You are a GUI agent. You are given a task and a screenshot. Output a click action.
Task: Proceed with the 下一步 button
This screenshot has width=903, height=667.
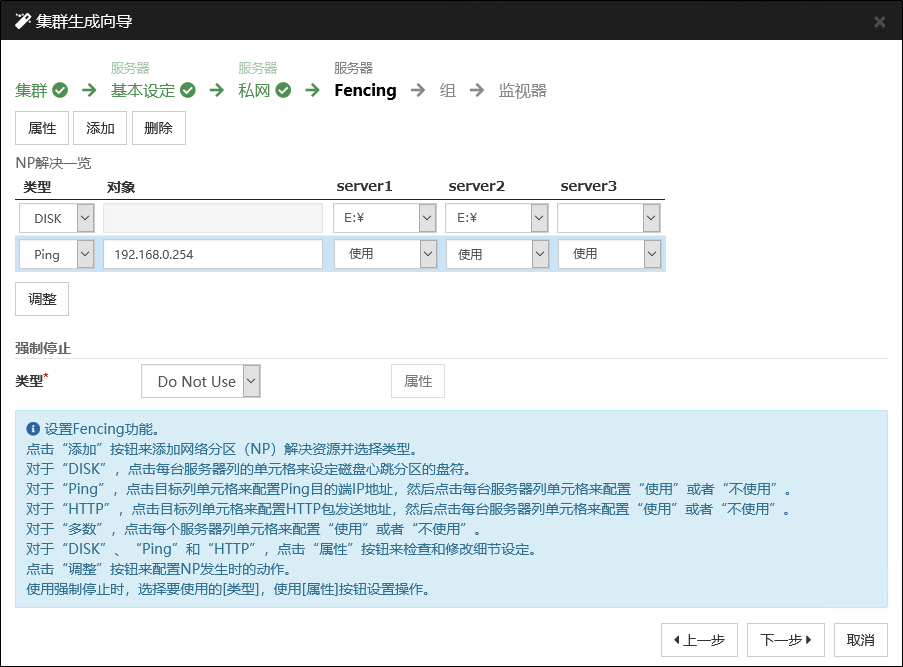pyautogui.click(x=784, y=640)
